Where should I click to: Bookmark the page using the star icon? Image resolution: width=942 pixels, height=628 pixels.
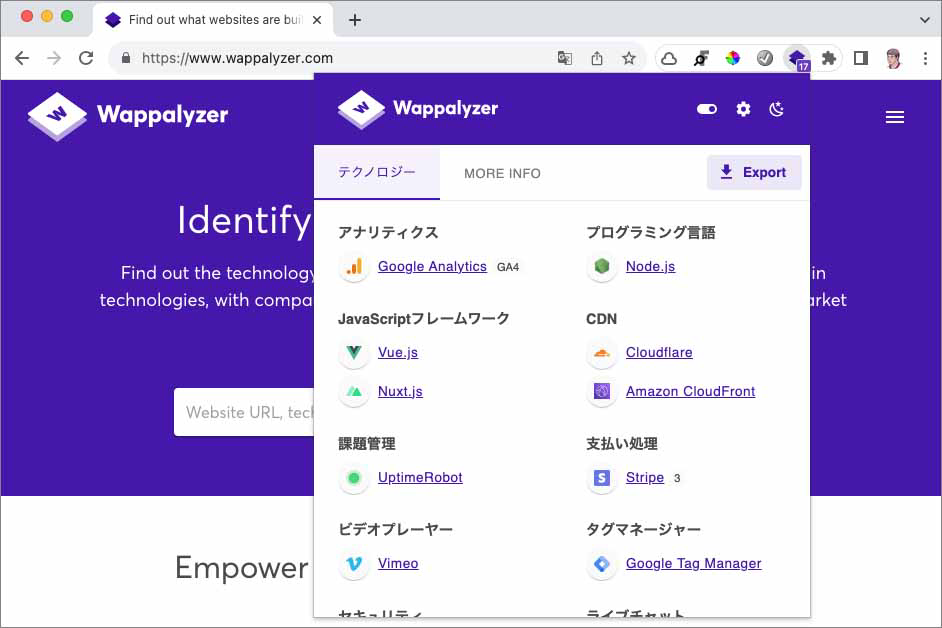coord(629,58)
